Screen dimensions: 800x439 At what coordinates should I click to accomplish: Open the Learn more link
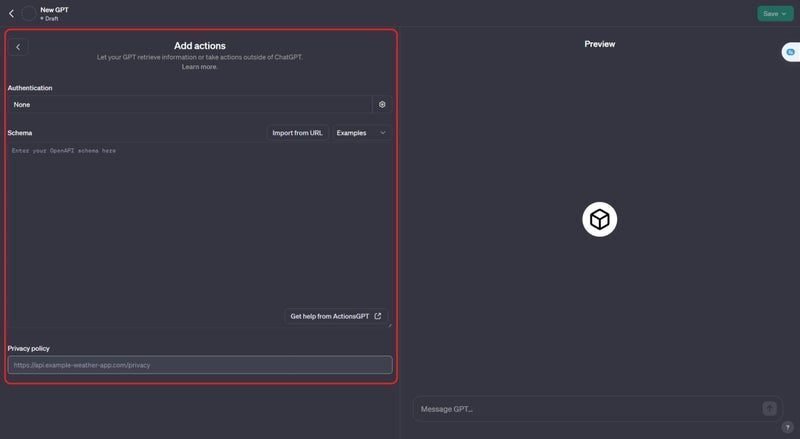point(199,67)
